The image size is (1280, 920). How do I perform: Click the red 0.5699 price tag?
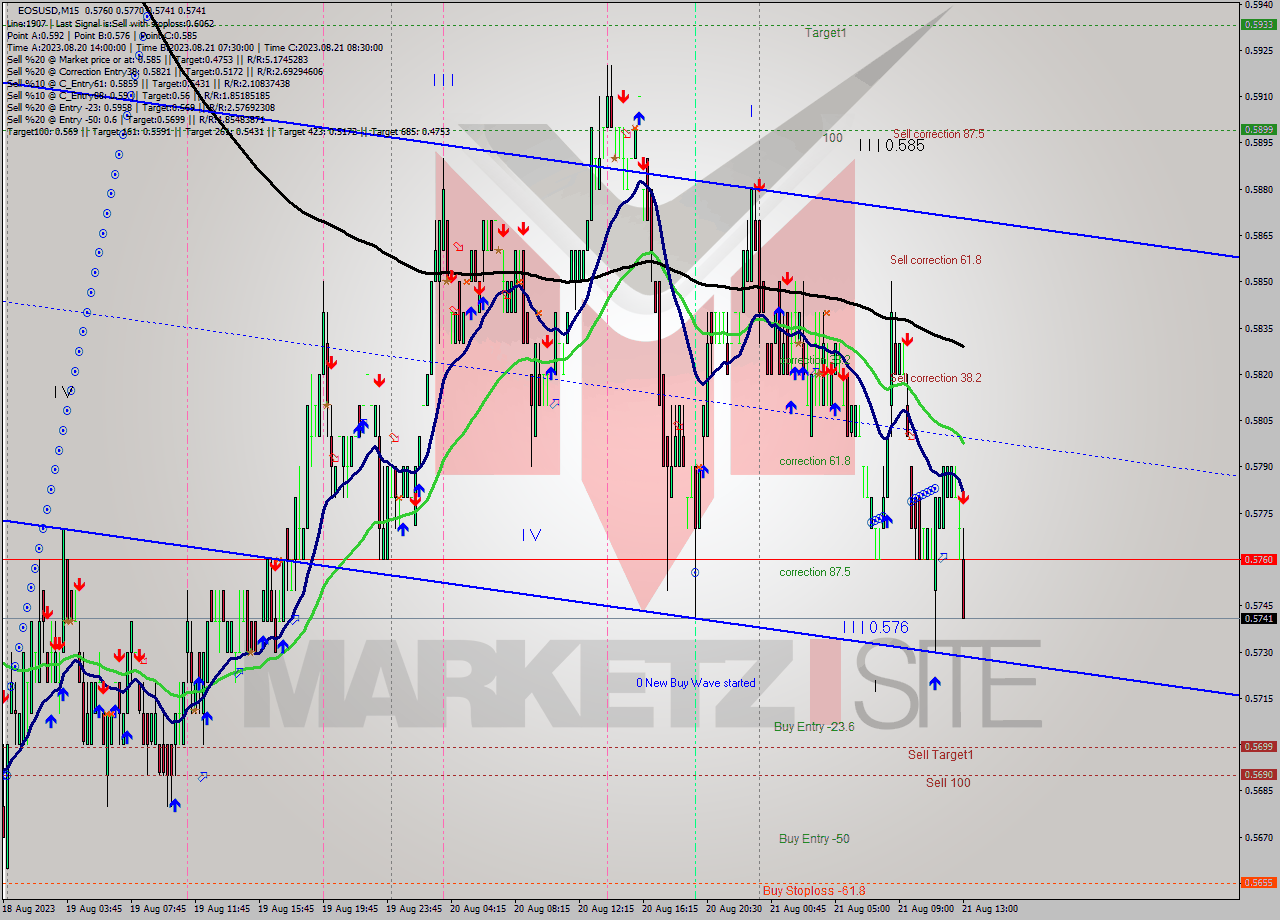coord(1258,746)
